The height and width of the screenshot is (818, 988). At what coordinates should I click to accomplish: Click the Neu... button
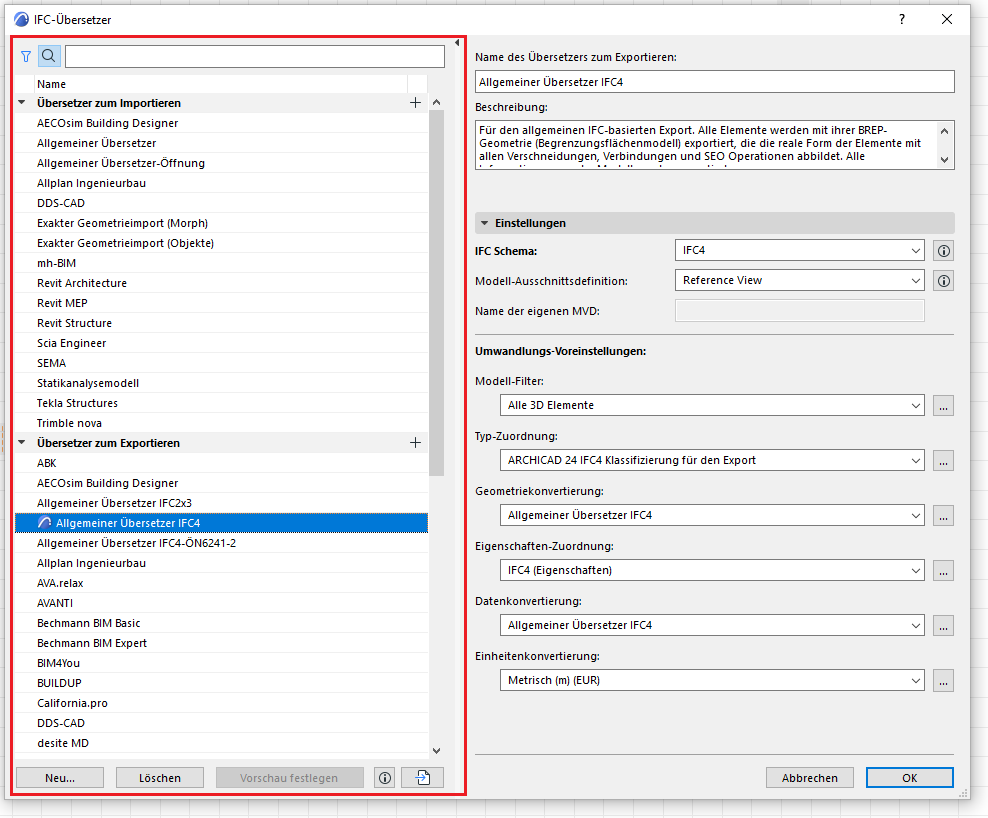click(60, 778)
